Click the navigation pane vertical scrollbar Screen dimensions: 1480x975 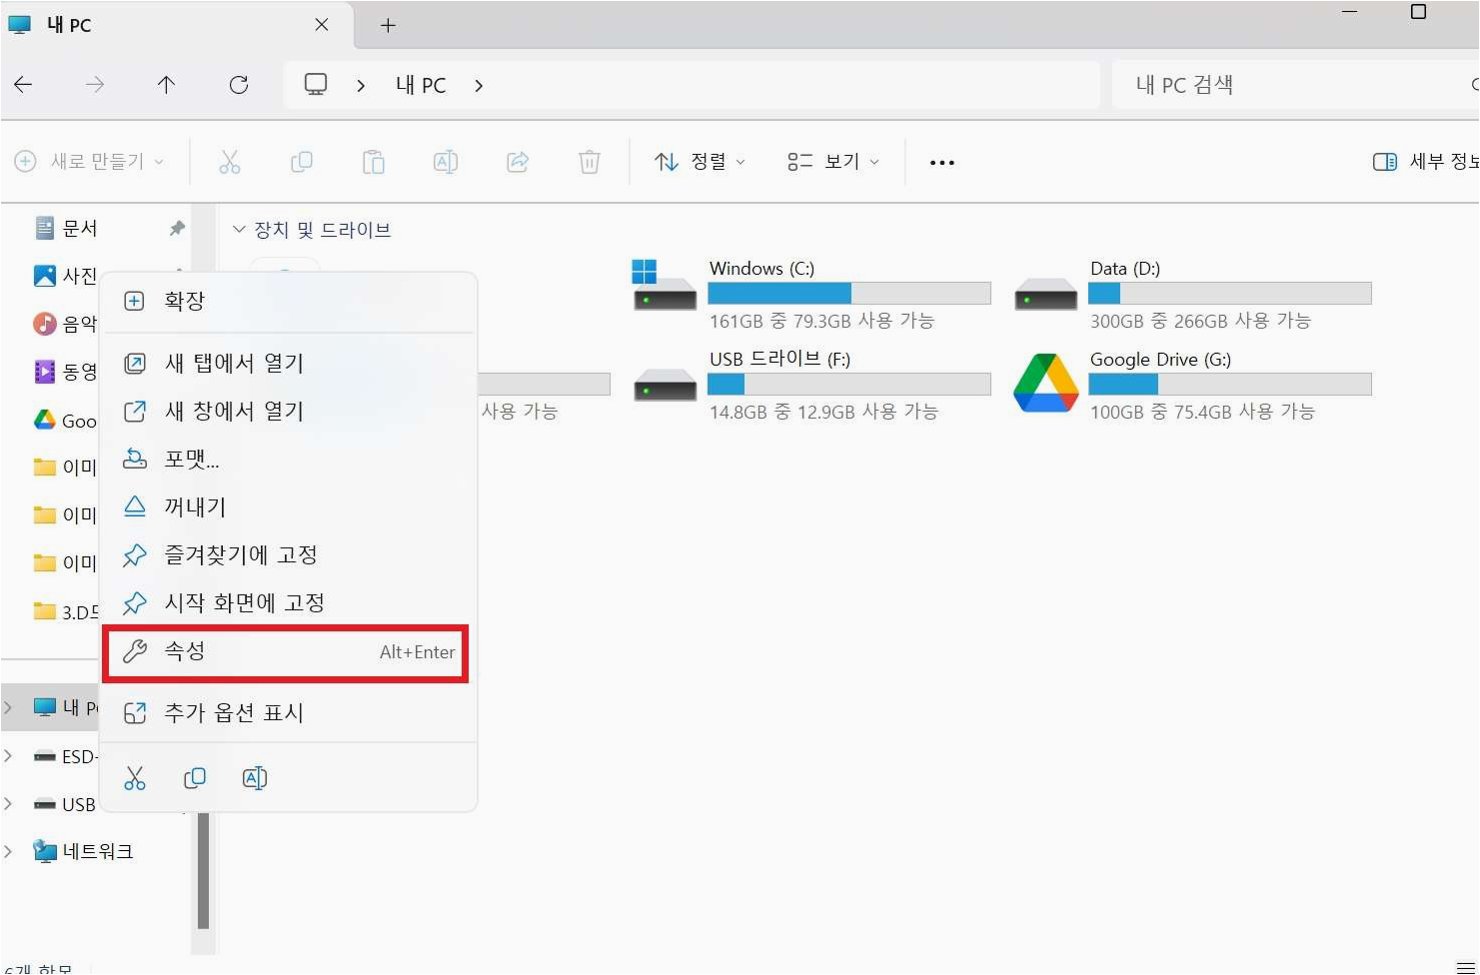pos(203,870)
